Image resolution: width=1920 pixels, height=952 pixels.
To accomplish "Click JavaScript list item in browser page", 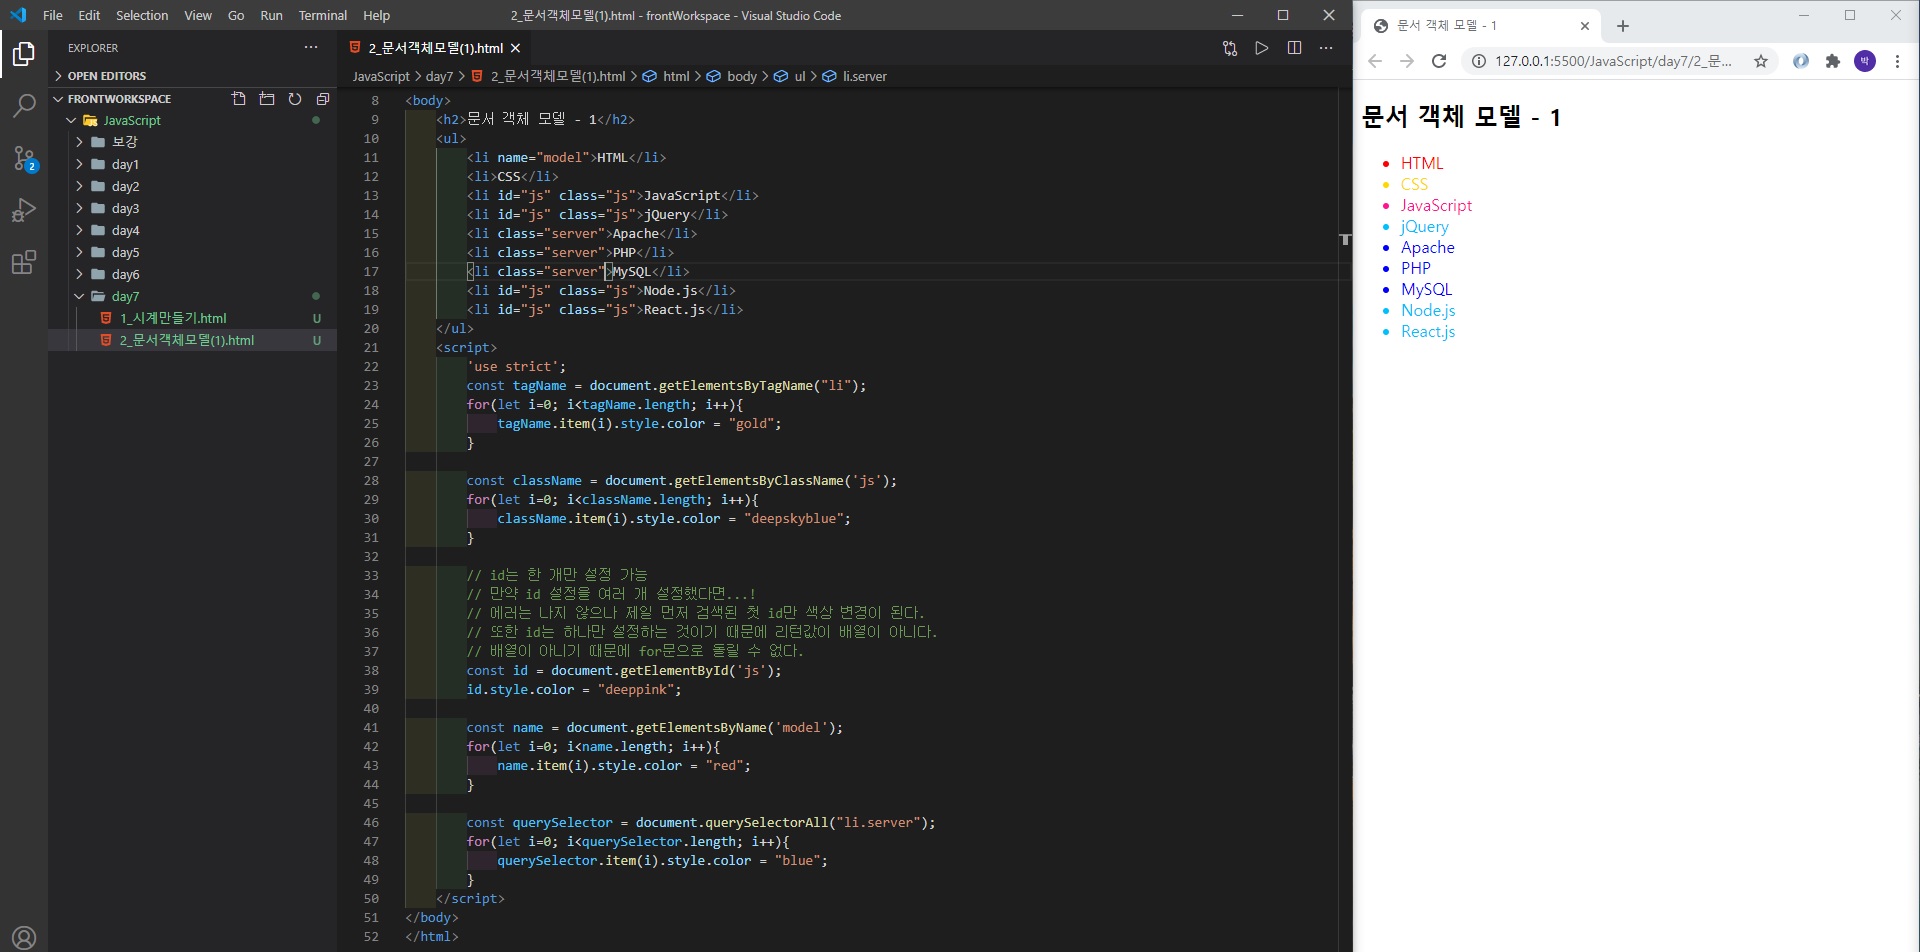I will 1436,205.
